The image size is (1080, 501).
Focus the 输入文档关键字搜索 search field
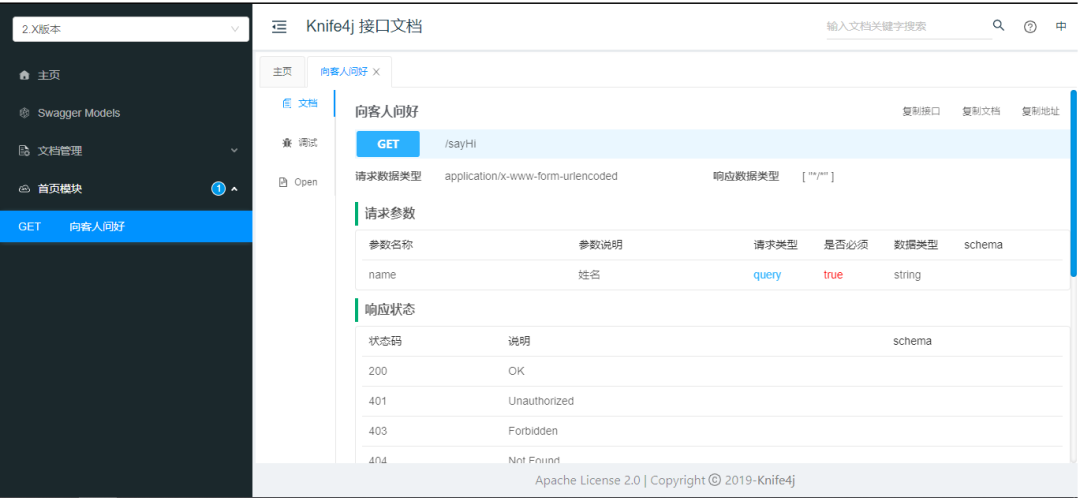pyautogui.click(x=908, y=27)
